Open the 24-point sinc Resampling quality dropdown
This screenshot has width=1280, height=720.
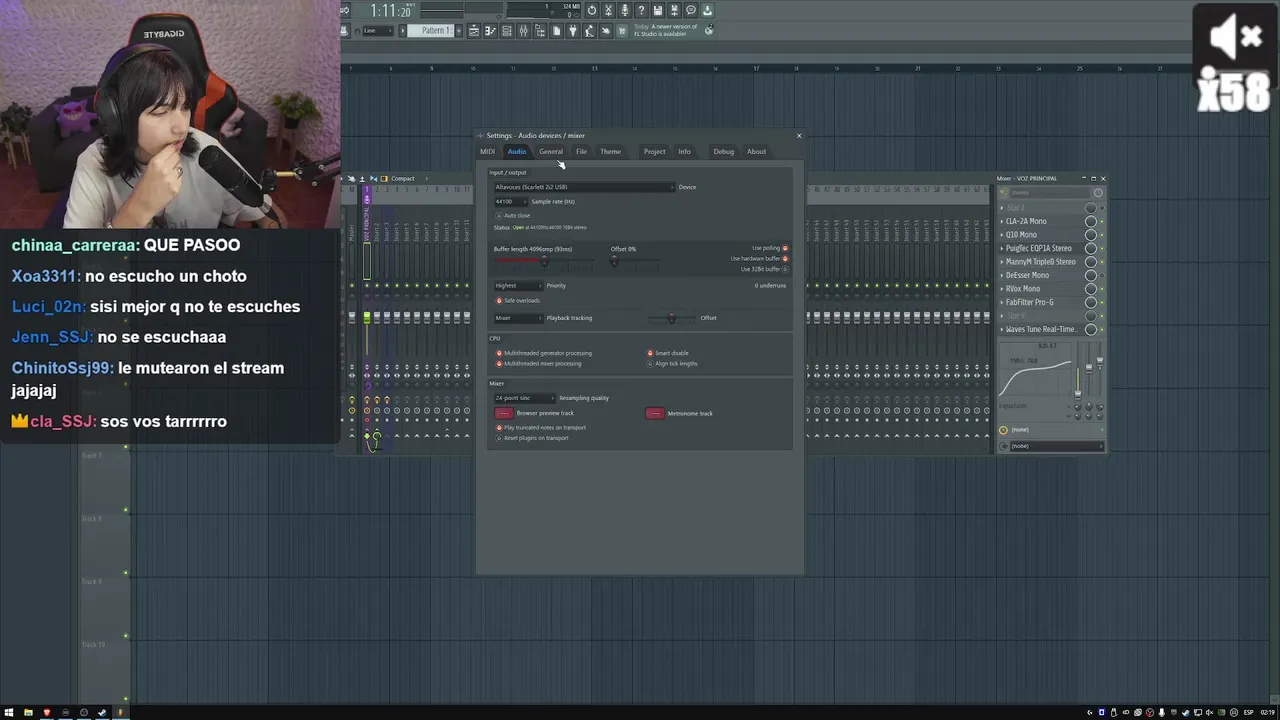[524, 398]
